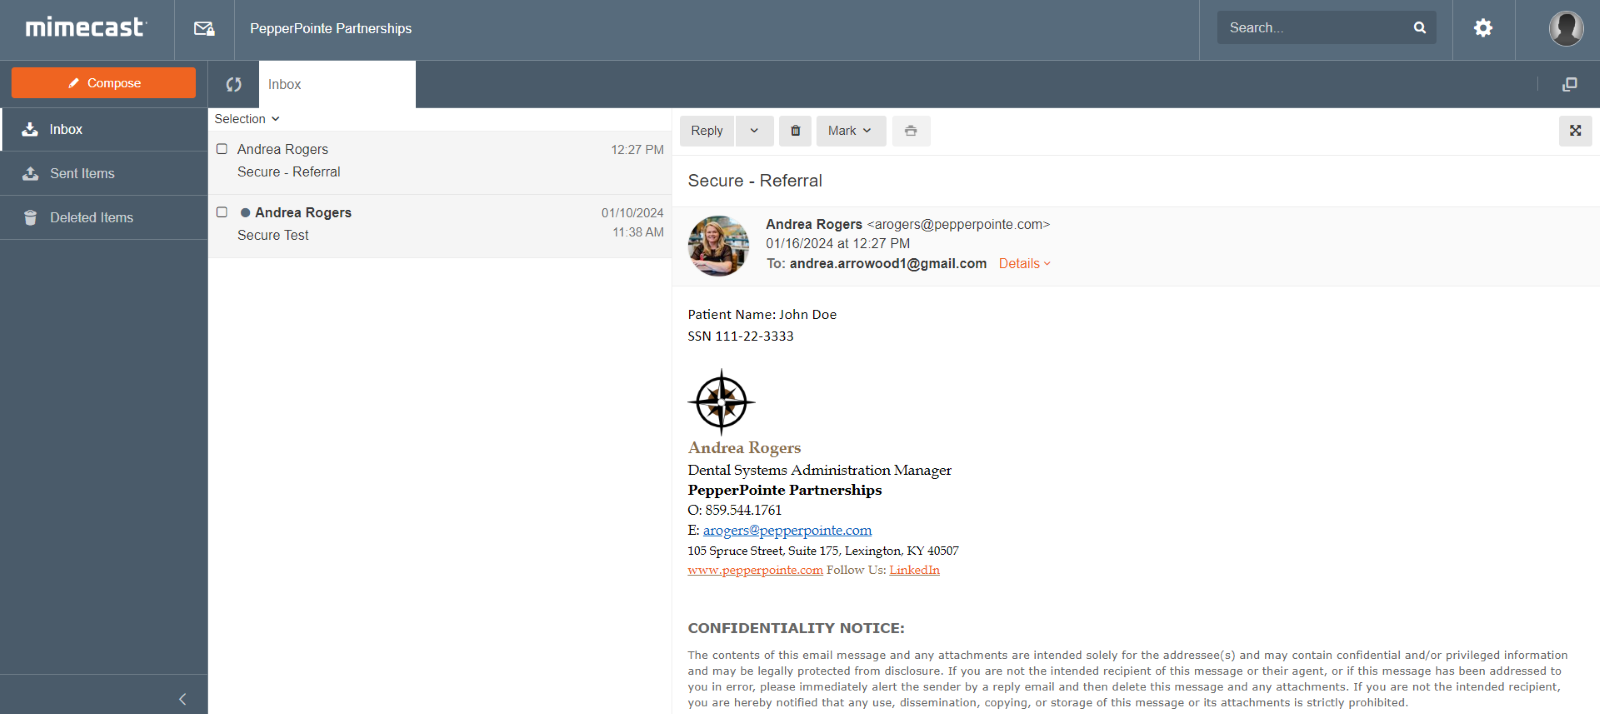Open message in new window icon
The image size is (1600, 714).
click(1569, 85)
